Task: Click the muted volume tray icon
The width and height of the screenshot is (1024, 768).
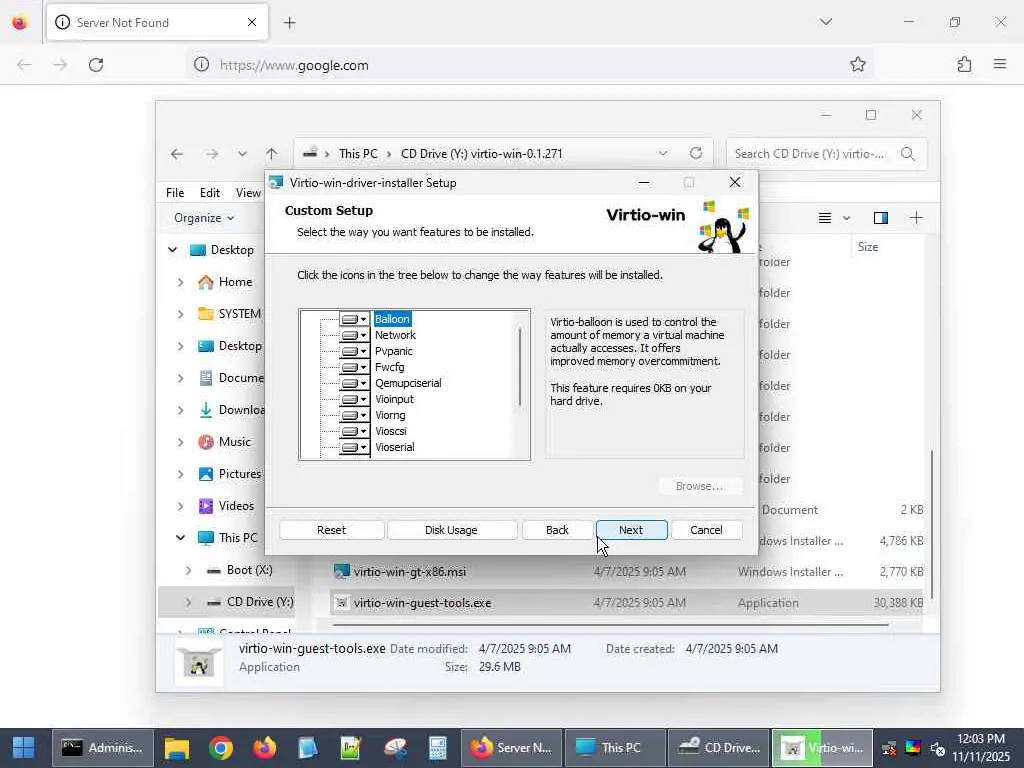Action: click(x=937, y=748)
